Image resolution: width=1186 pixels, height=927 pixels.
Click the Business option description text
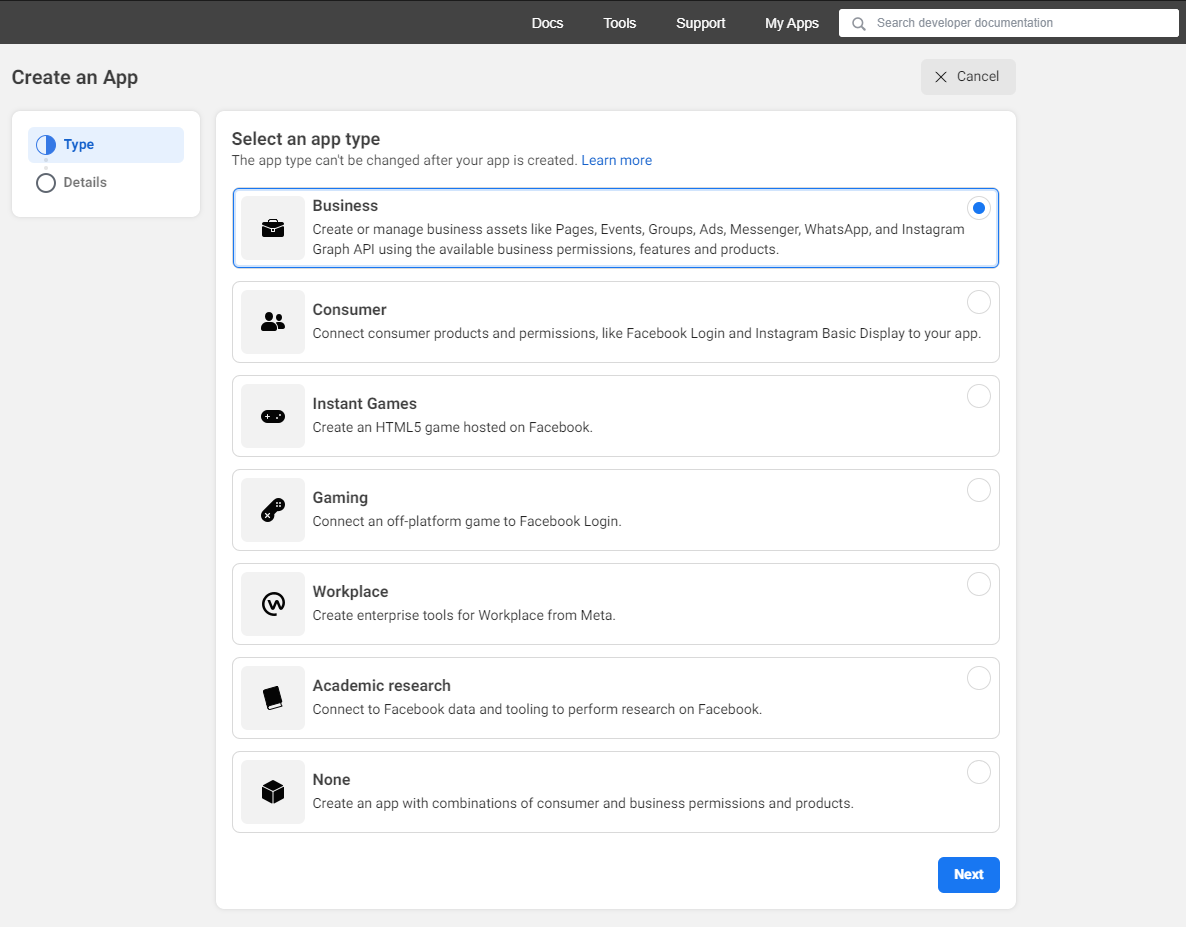pyautogui.click(x=638, y=239)
